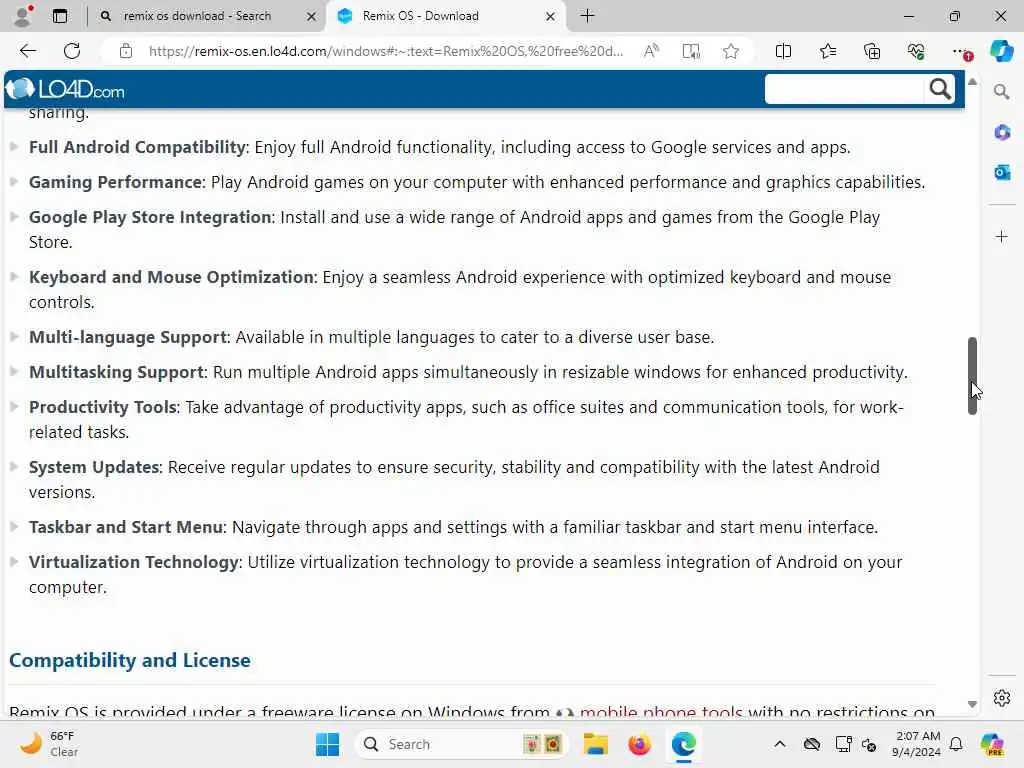Click the Edge taskbar icon
Screen dimensions: 1024x768
pos(683,744)
